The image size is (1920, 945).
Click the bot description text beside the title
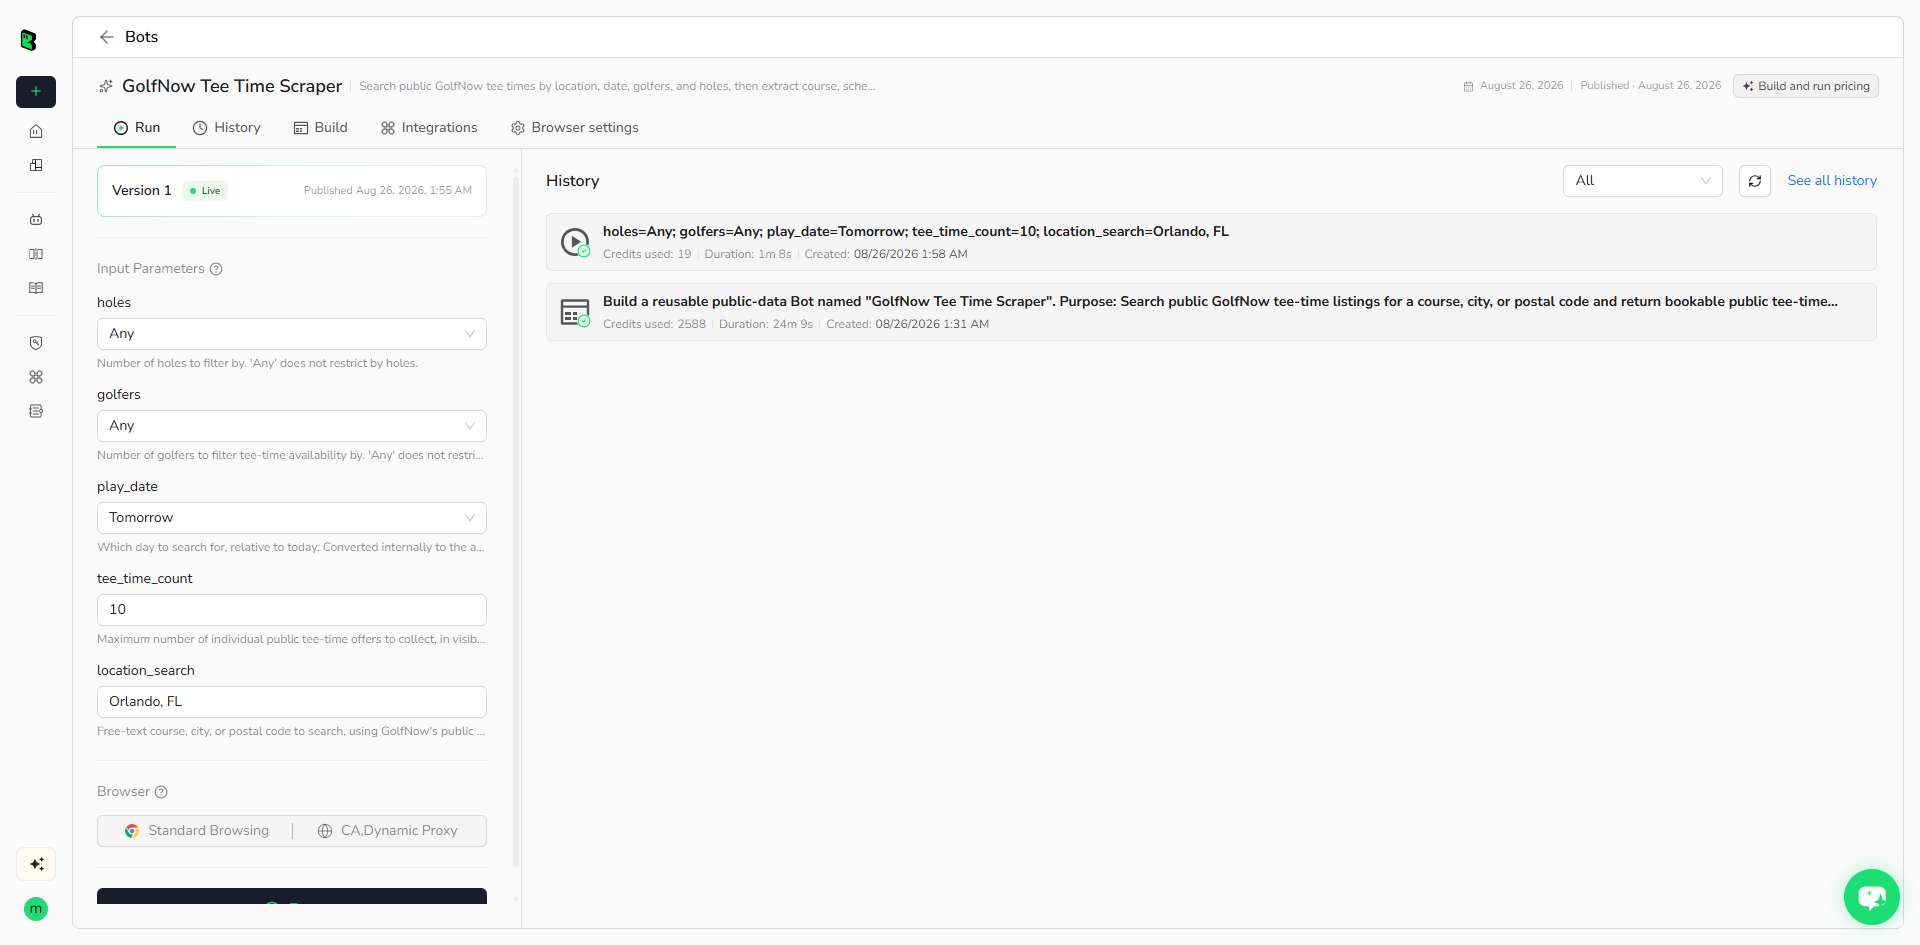click(617, 86)
